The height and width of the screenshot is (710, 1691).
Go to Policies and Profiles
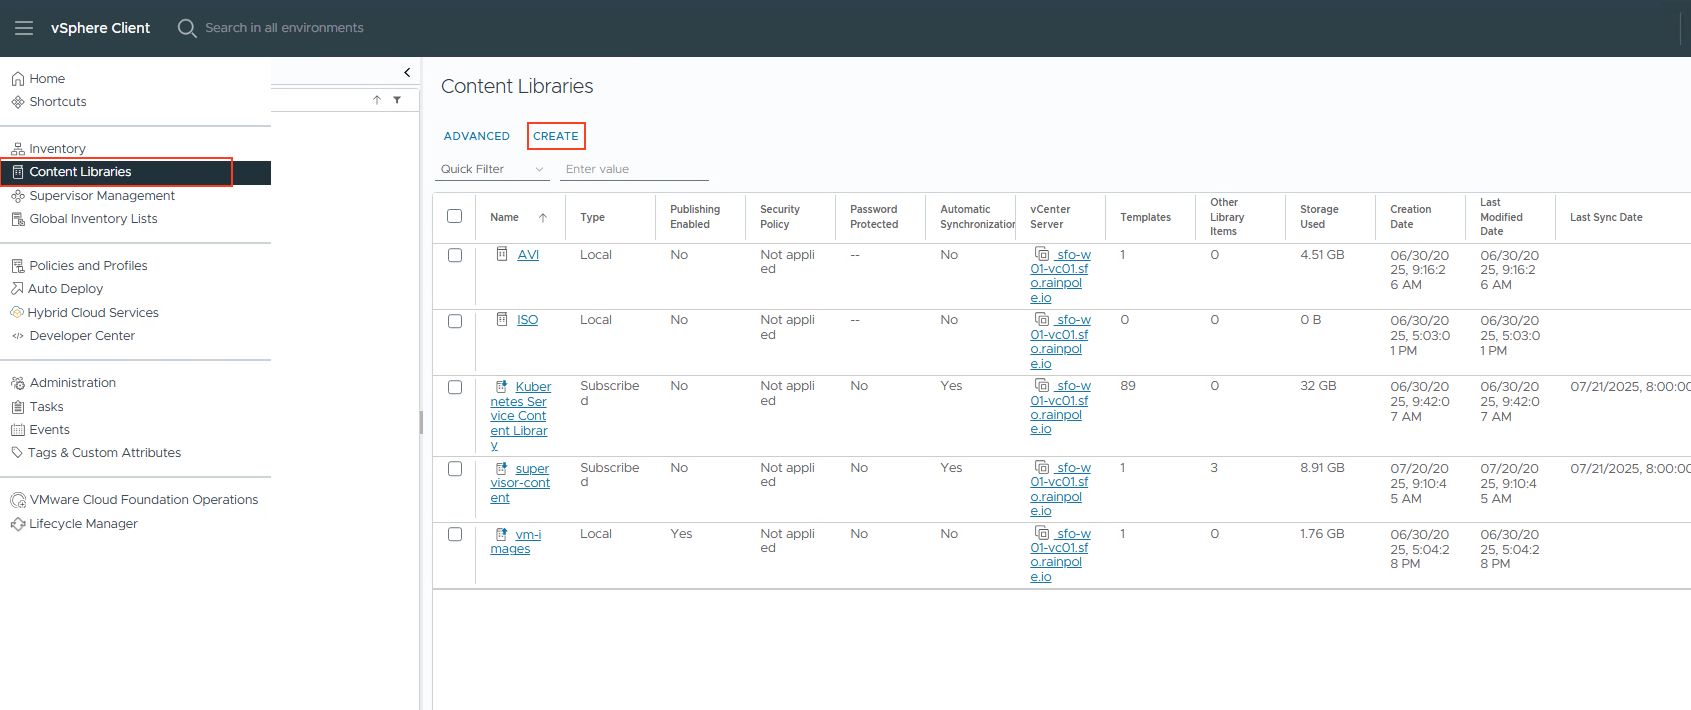click(88, 266)
